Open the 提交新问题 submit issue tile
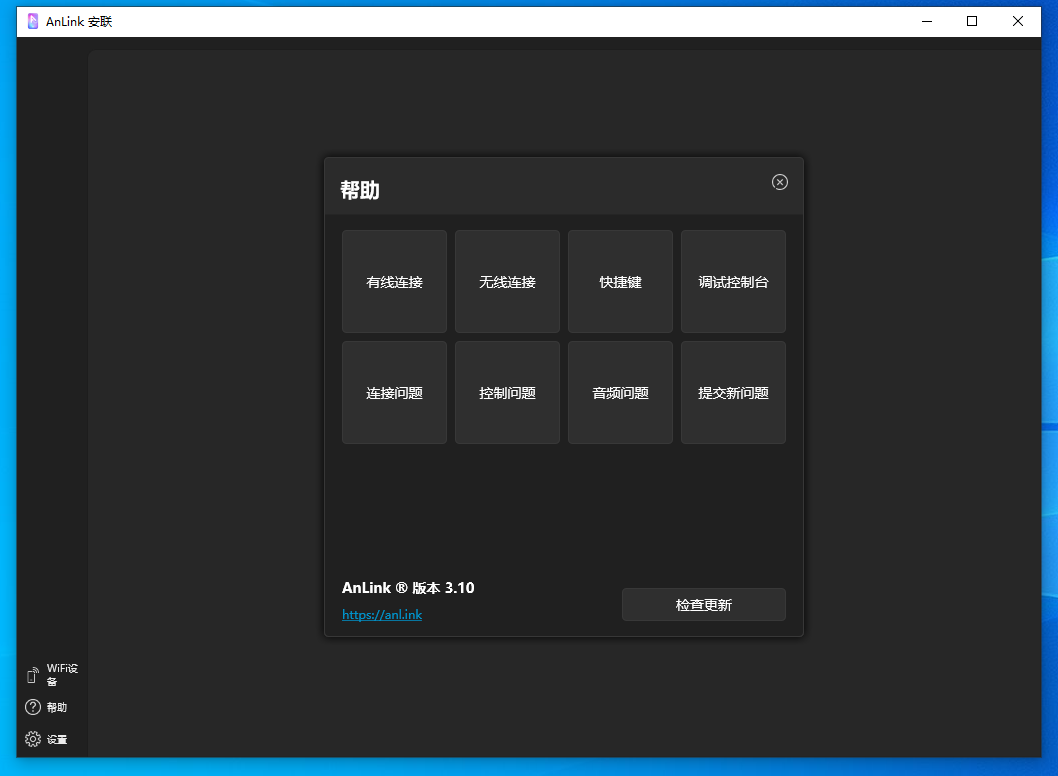 [x=733, y=392]
